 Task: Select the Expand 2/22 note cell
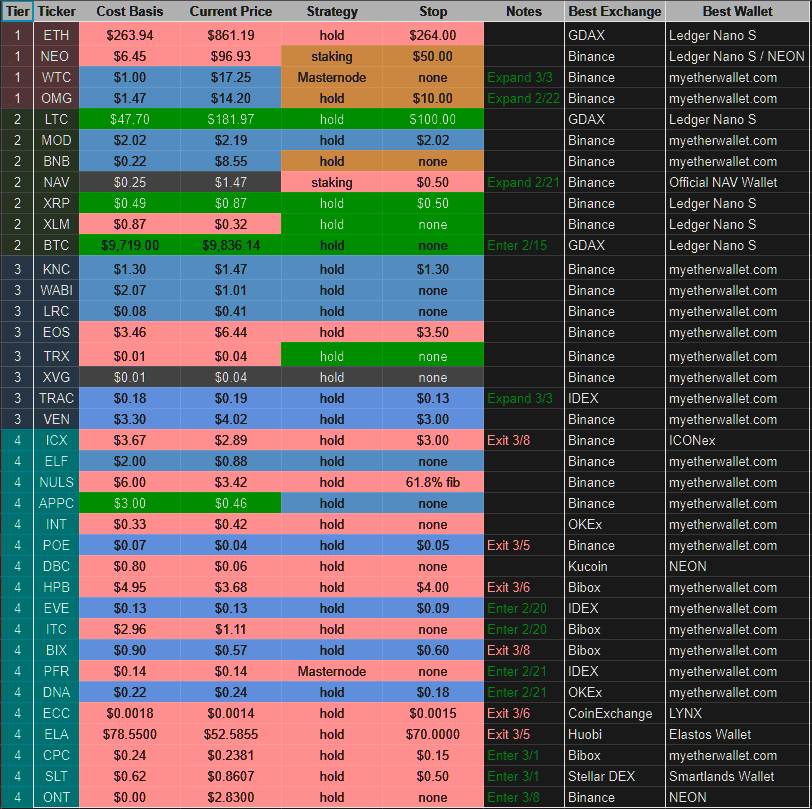(x=524, y=98)
